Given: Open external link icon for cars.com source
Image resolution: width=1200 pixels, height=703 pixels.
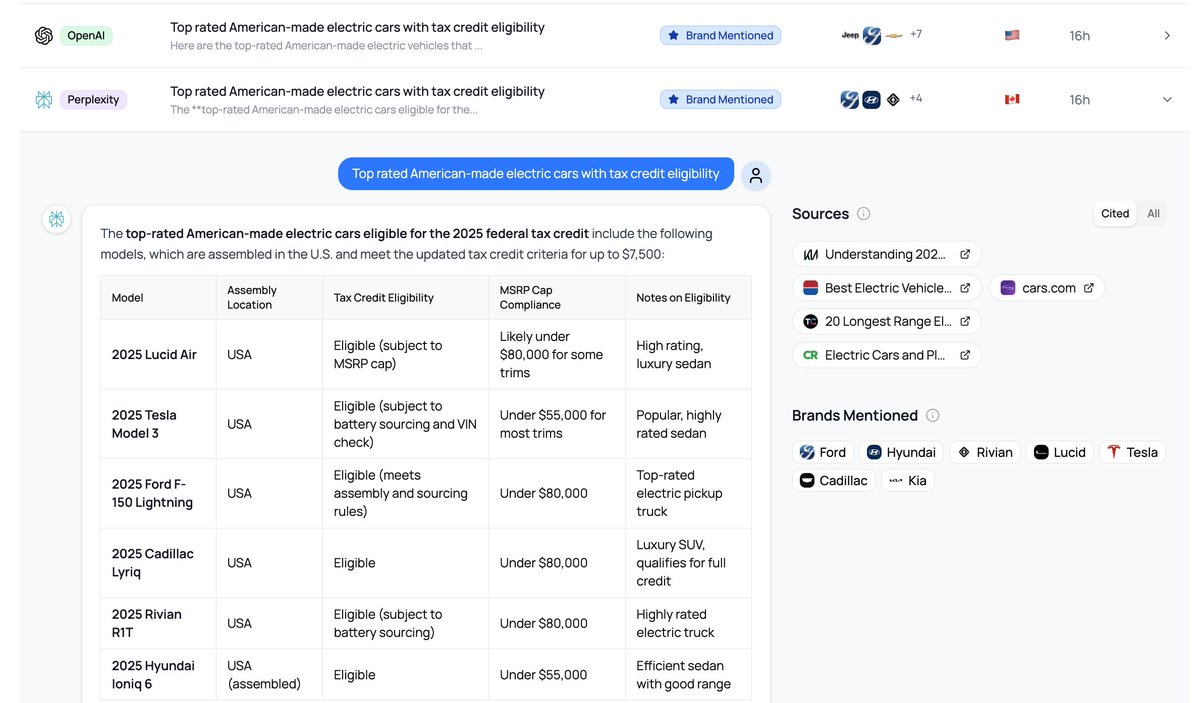Looking at the screenshot, I should click(1089, 288).
